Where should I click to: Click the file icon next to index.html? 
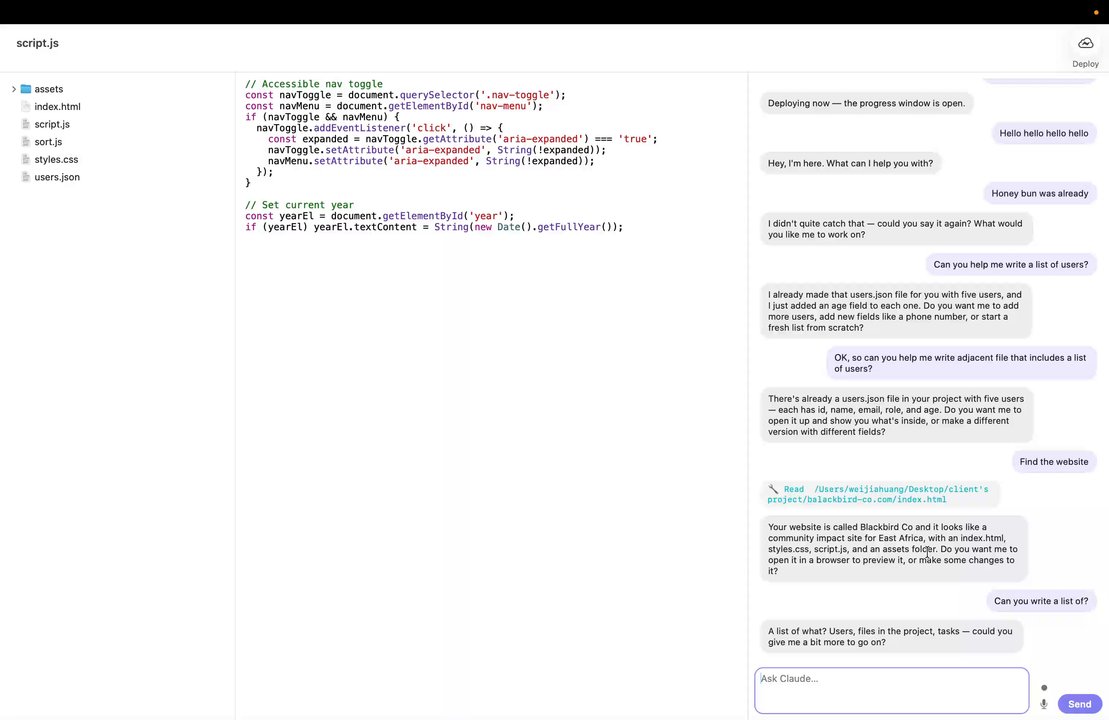tap(26, 107)
